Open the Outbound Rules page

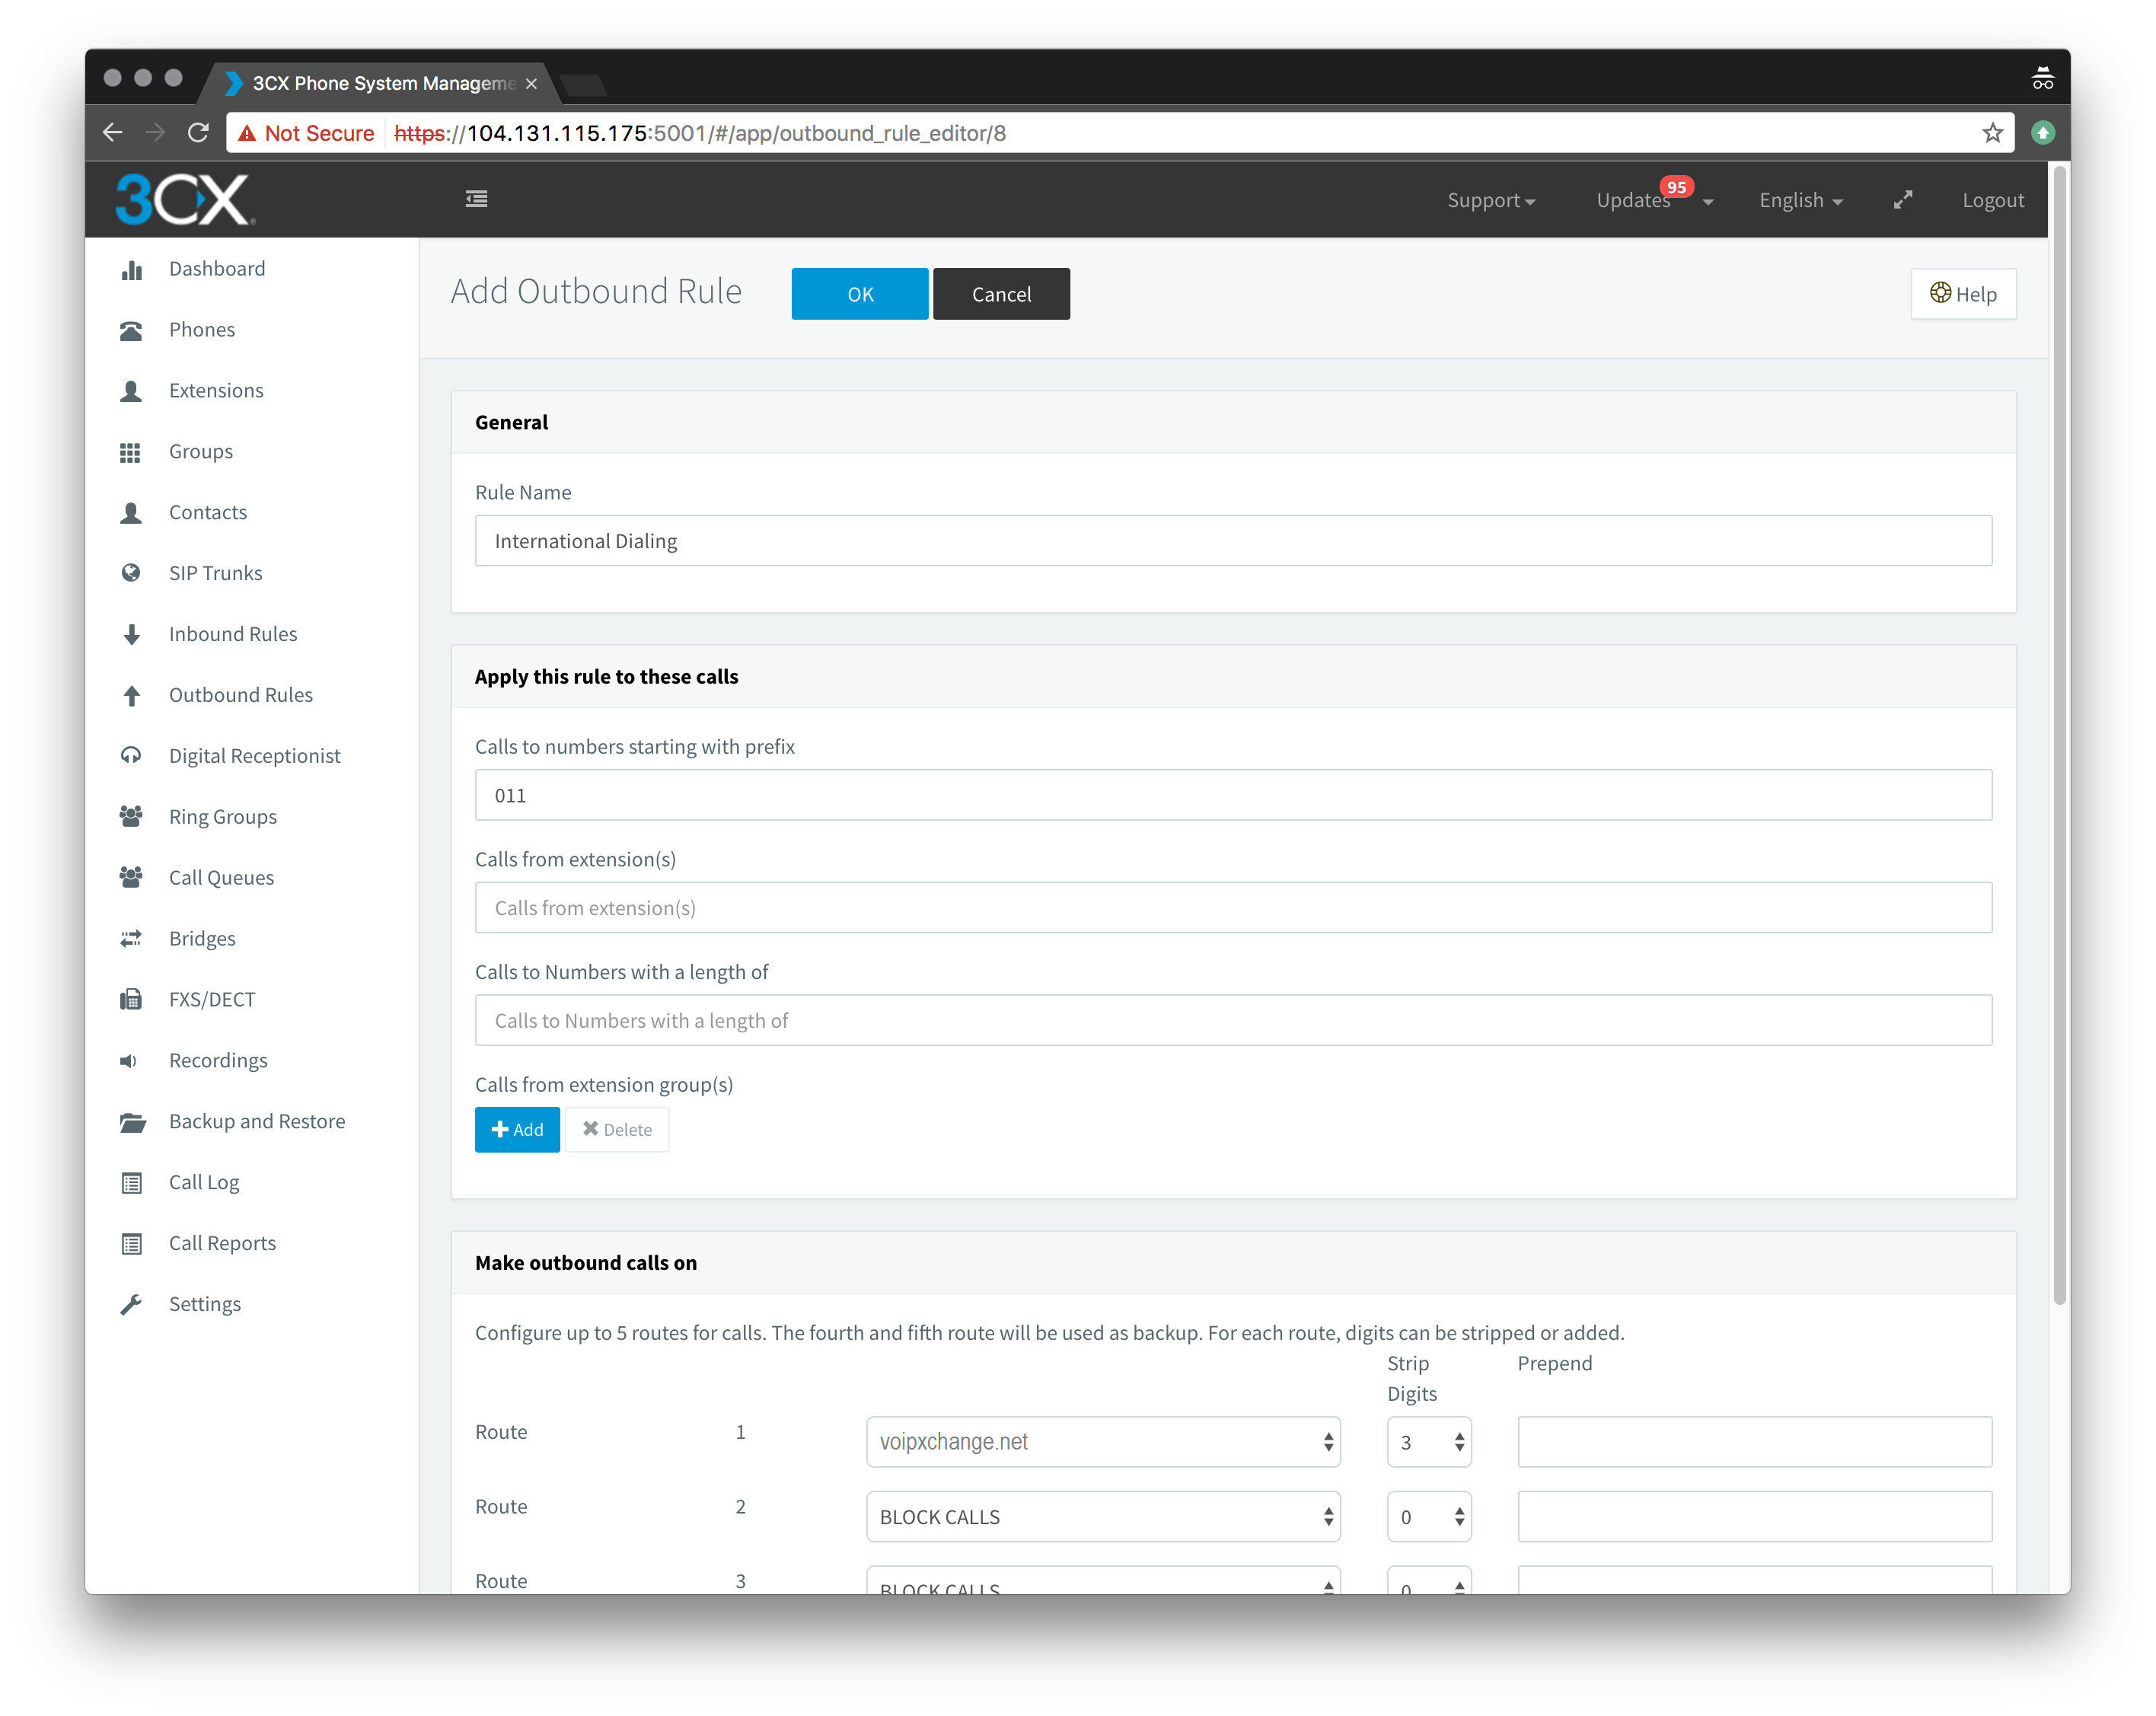pyautogui.click(x=241, y=695)
